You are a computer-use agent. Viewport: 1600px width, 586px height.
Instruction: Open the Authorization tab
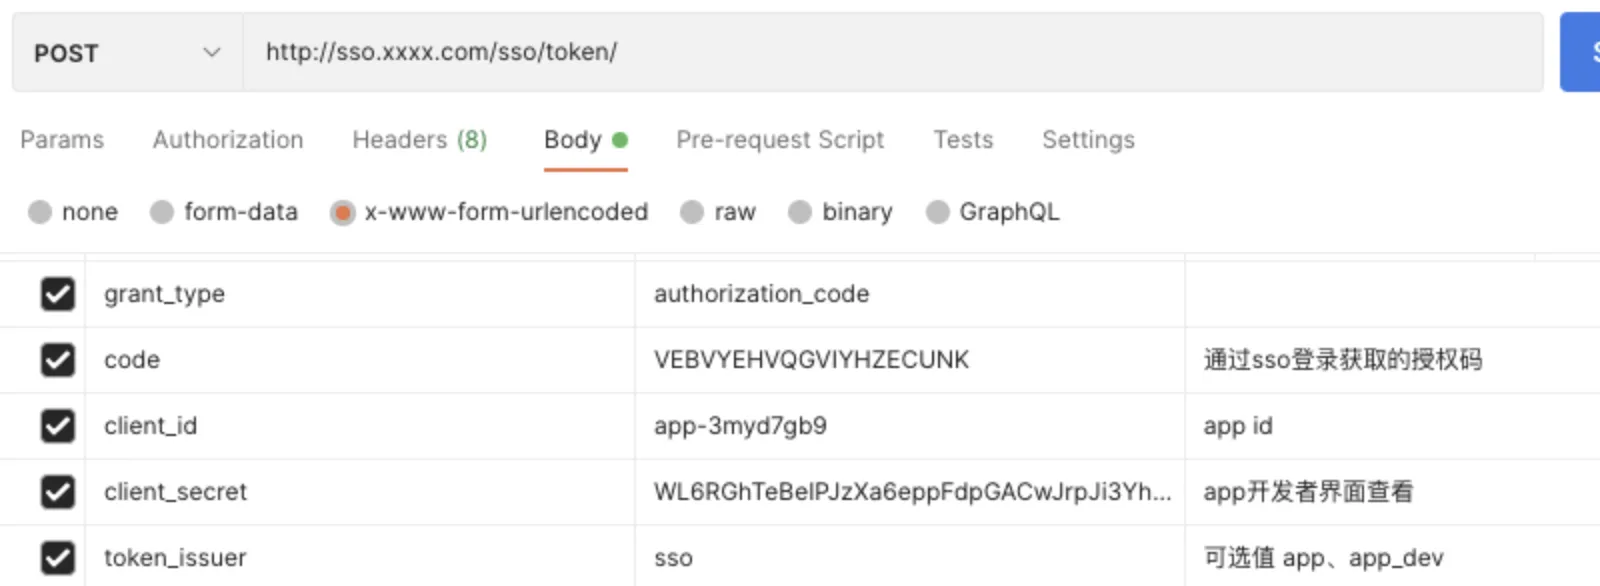click(227, 140)
